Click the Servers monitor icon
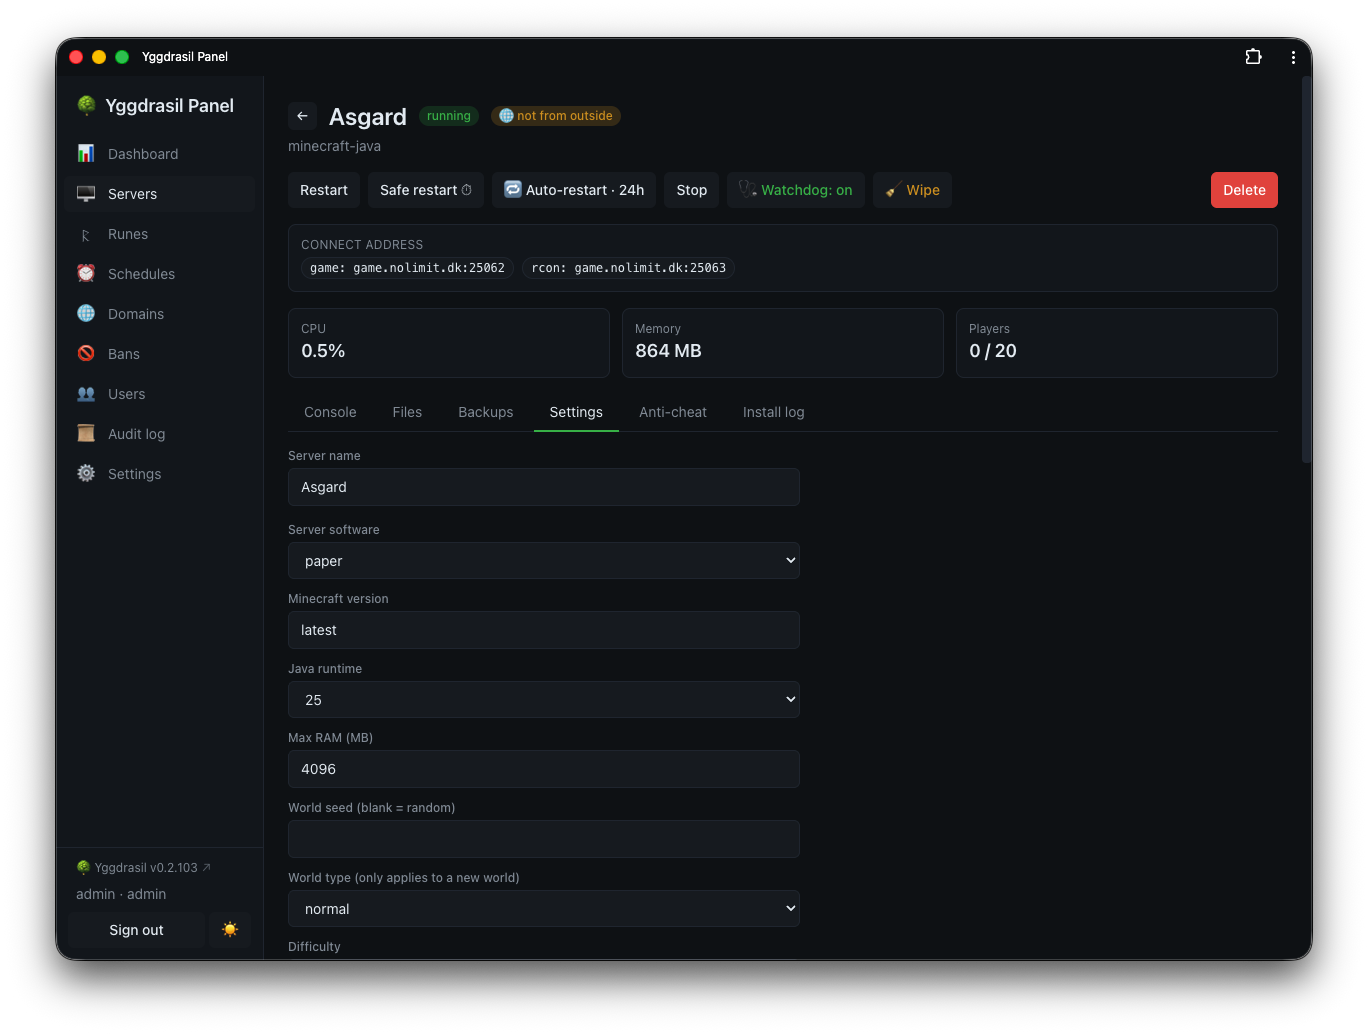1368x1034 pixels. [x=86, y=193]
